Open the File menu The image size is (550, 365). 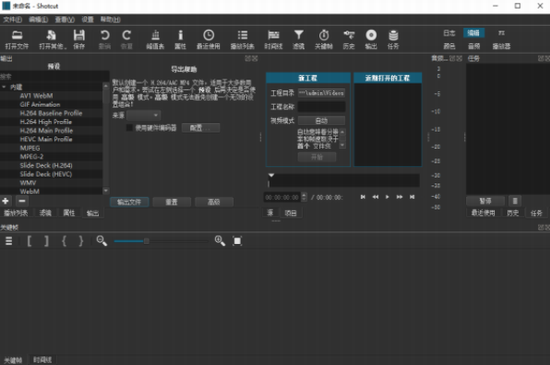pyautogui.click(x=12, y=20)
